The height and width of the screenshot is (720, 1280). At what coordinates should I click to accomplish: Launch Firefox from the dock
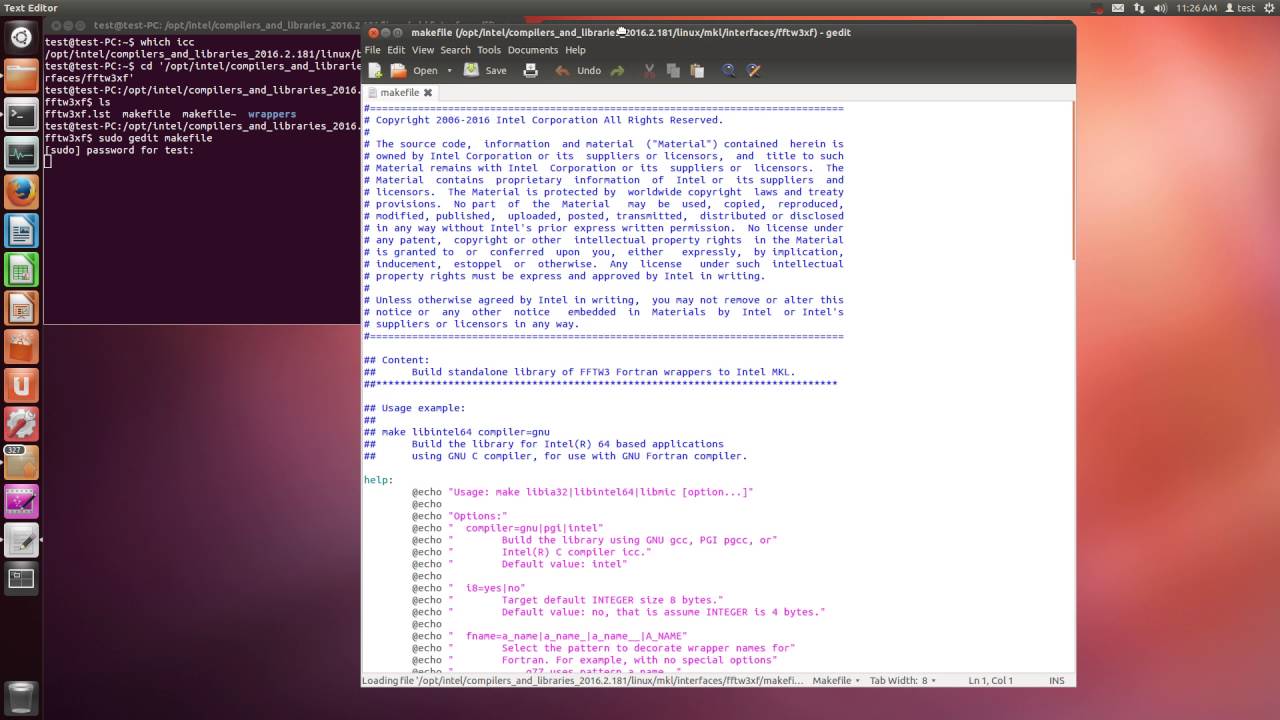[x=21, y=192]
